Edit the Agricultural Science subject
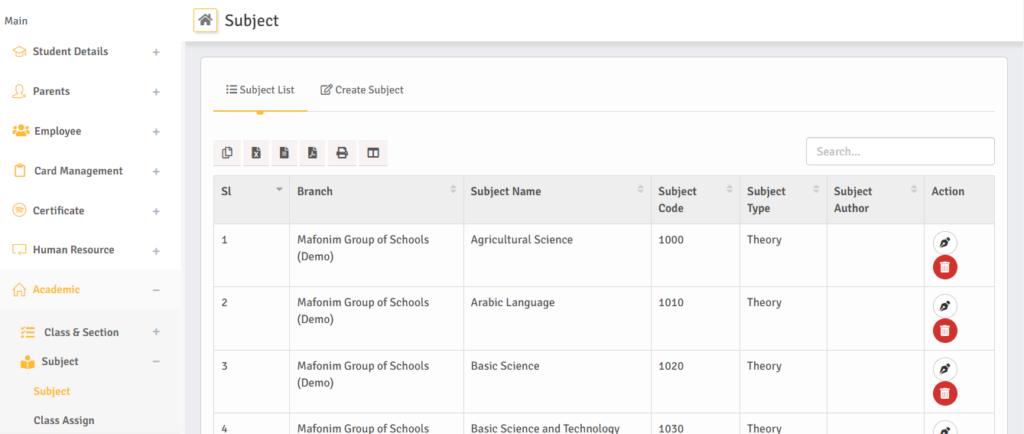The width and height of the screenshot is (1024, 434). [945, 243]
